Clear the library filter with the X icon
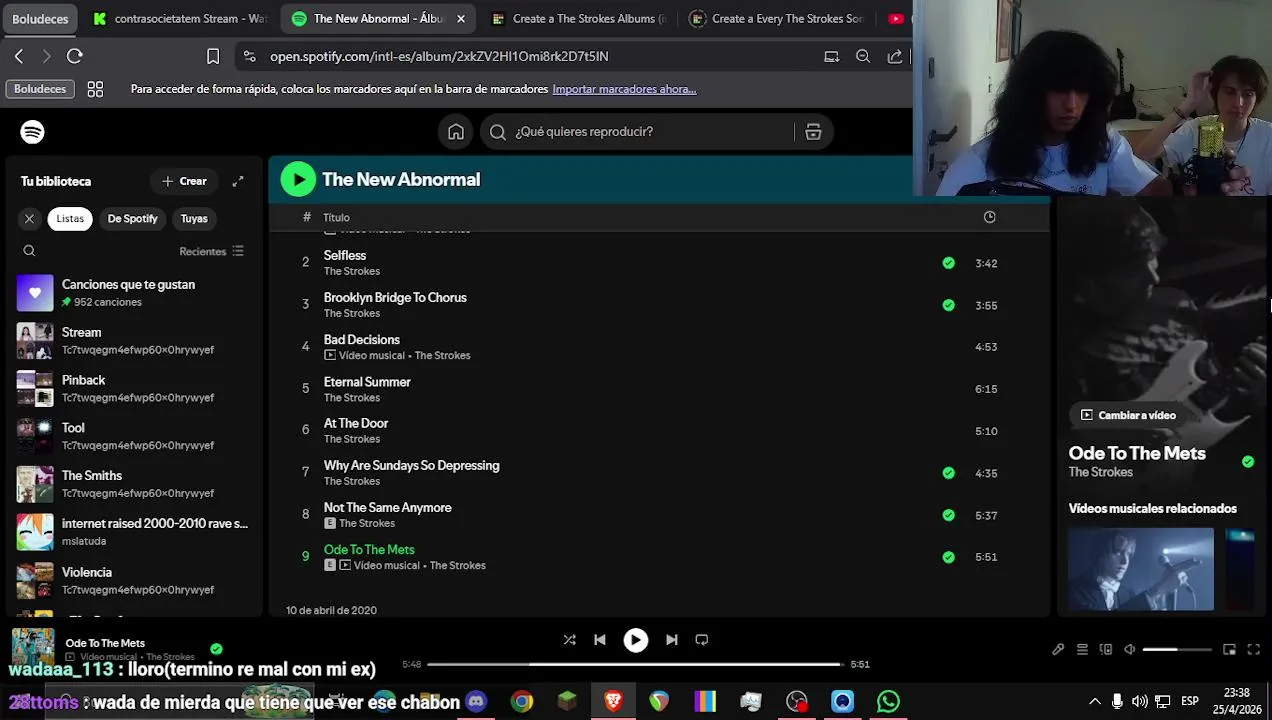Screen dimensions: 1272x720 pyautogui.click(x=29, y=219)
